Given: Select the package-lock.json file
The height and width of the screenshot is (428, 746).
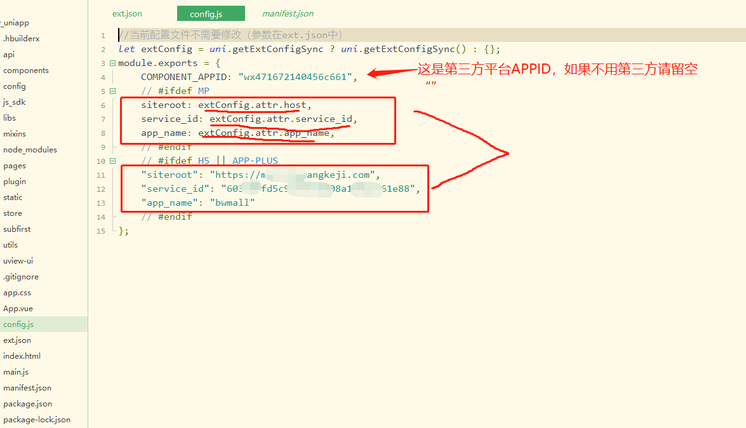Looking at the screenshot, I should point(37,419).
